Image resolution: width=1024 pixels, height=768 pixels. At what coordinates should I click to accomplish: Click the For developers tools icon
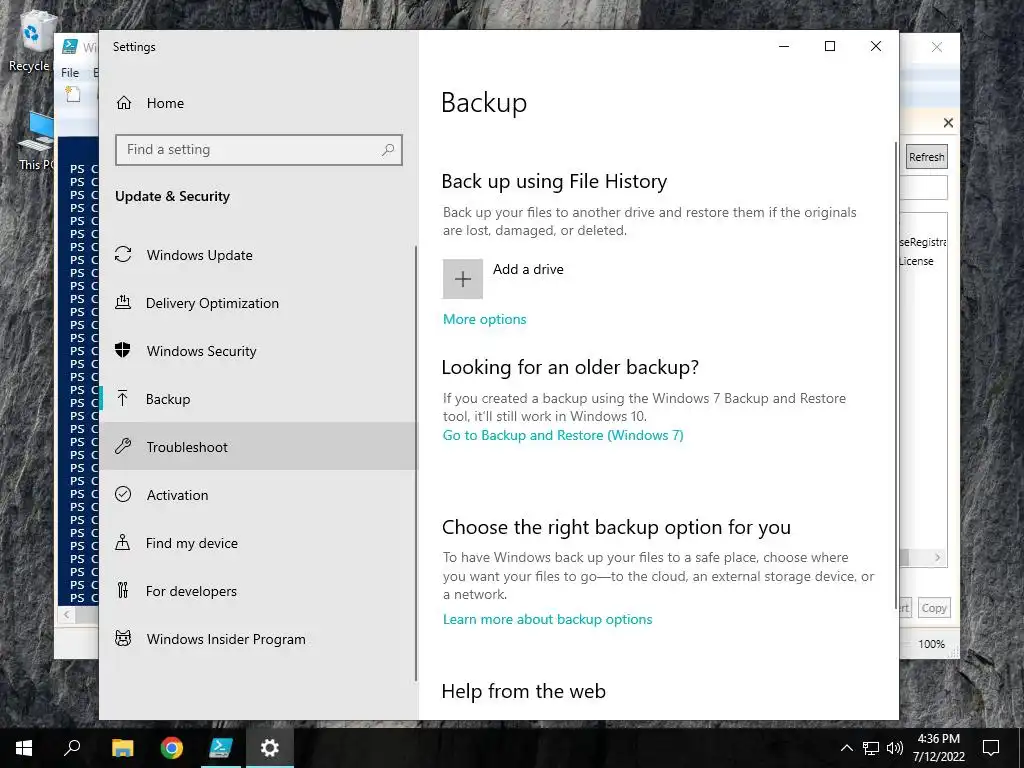click(x=123, y=590)
